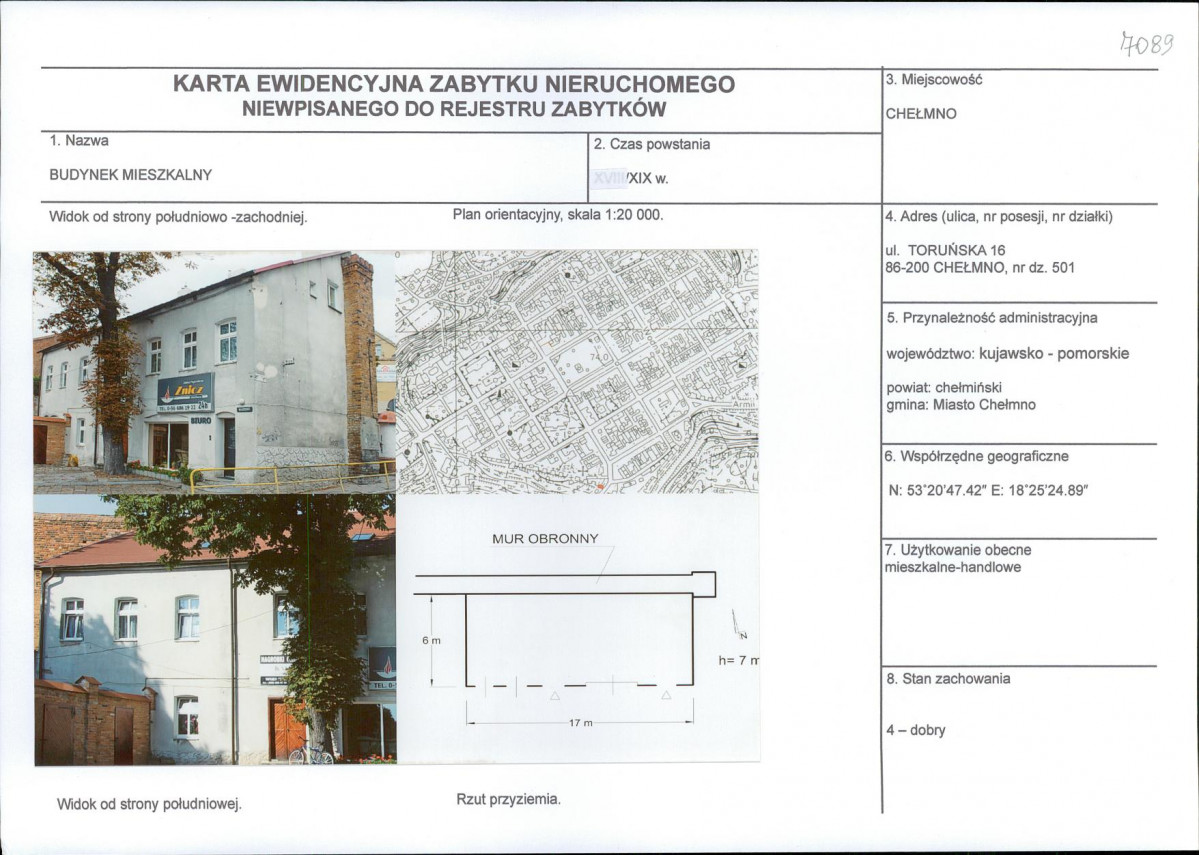
Task: Click the 'Rzut przyziemia.' caption
Action: tap(508, 800)
